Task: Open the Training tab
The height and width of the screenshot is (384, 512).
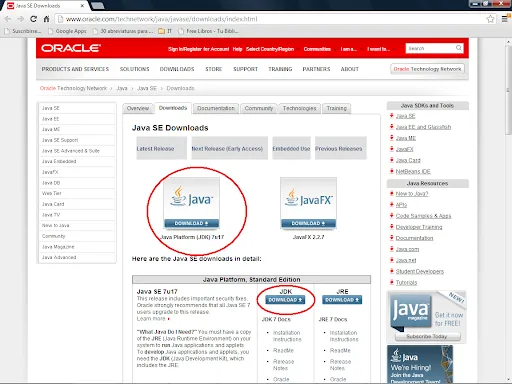Action: point(337,108)
